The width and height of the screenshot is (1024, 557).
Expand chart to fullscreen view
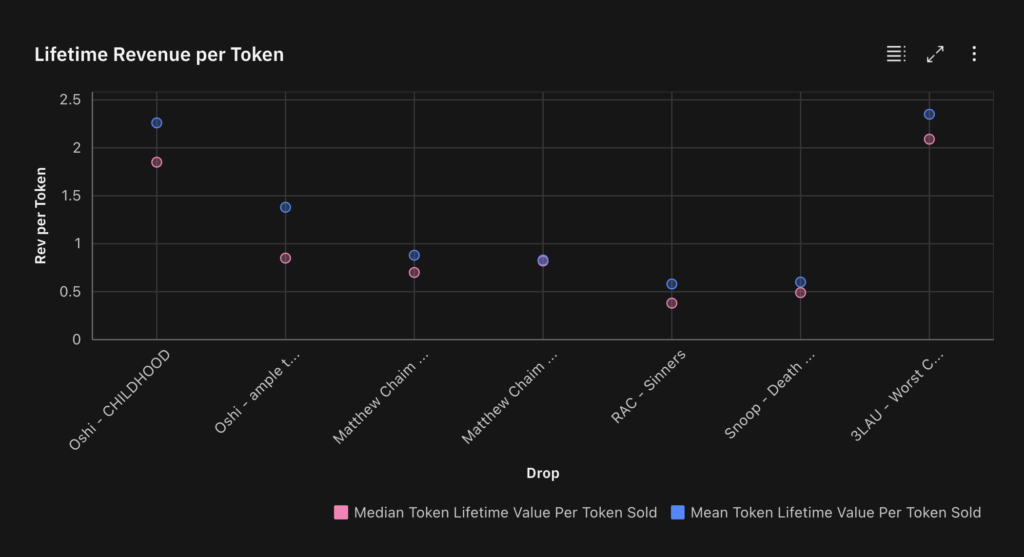click(x=935, y=54)
